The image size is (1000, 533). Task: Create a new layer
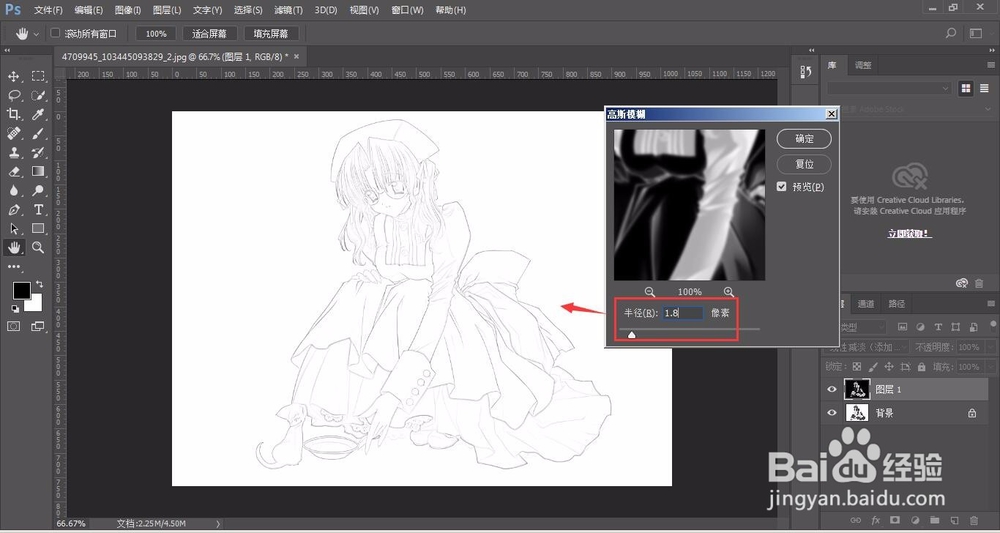tap(955, 521)
